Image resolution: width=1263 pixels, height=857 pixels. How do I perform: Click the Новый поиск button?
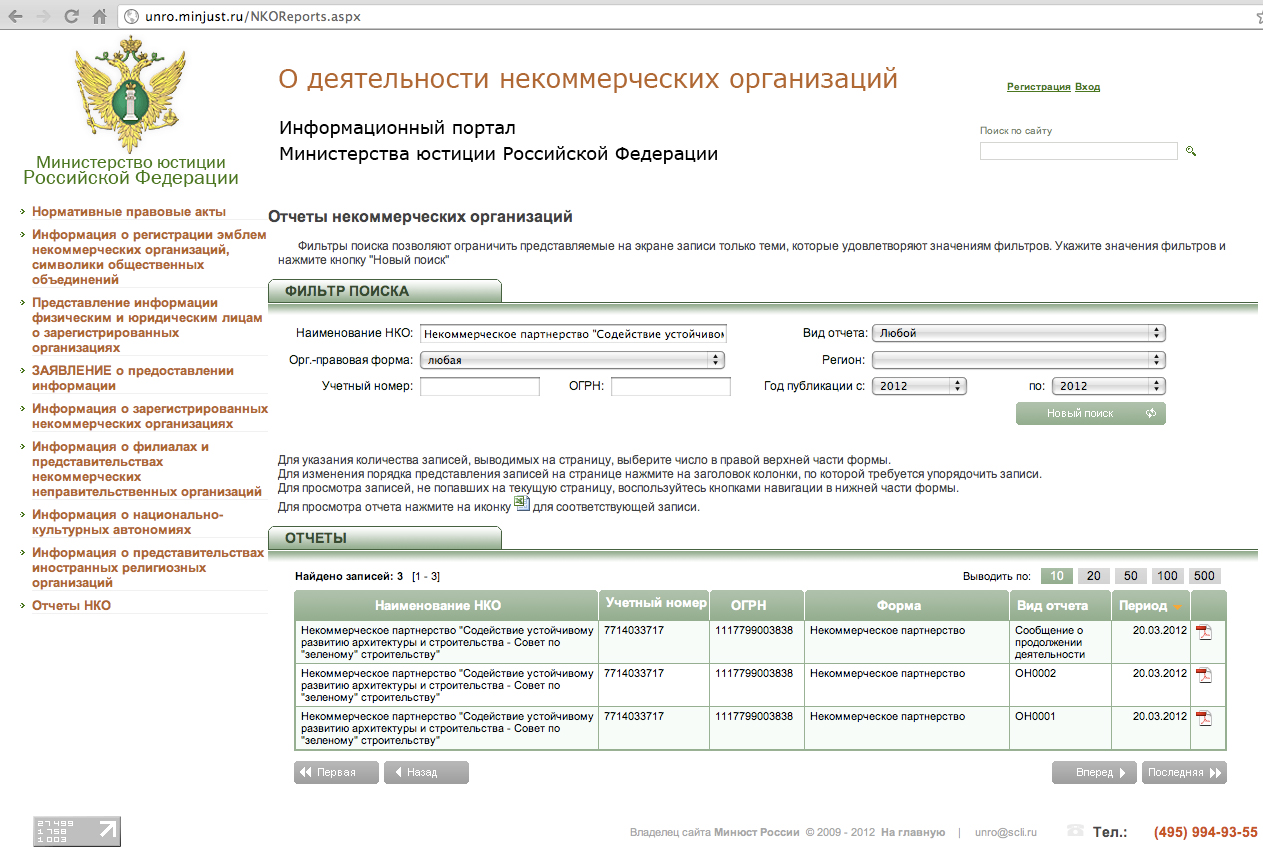click(1090, 413)
